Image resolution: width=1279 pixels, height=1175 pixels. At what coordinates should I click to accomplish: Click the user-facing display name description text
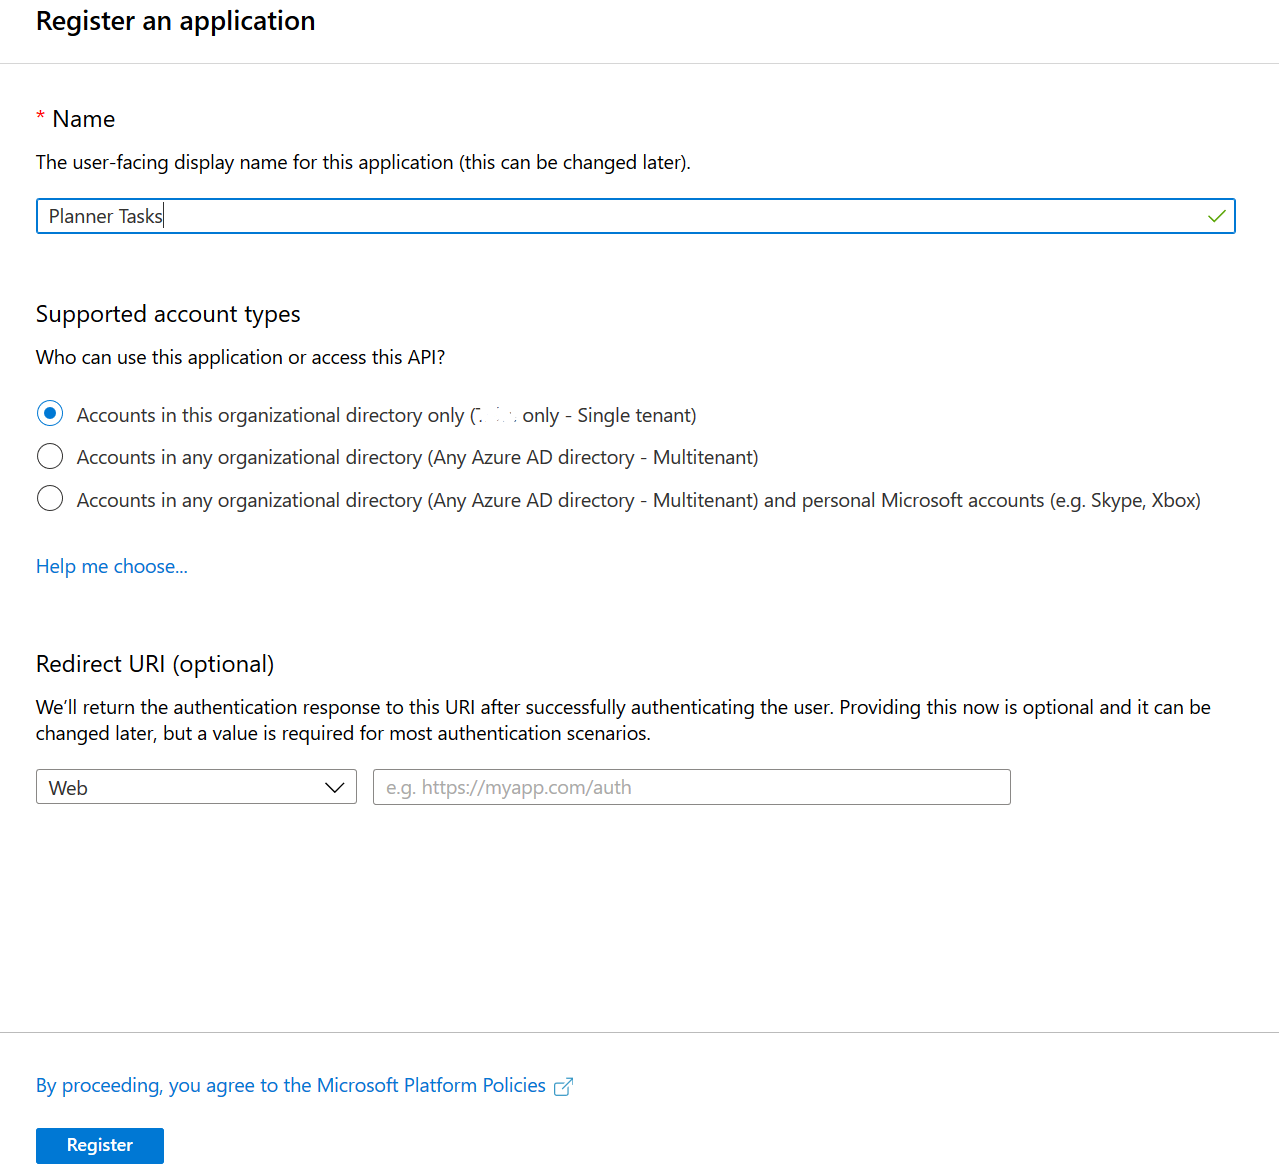click(363, 163)
